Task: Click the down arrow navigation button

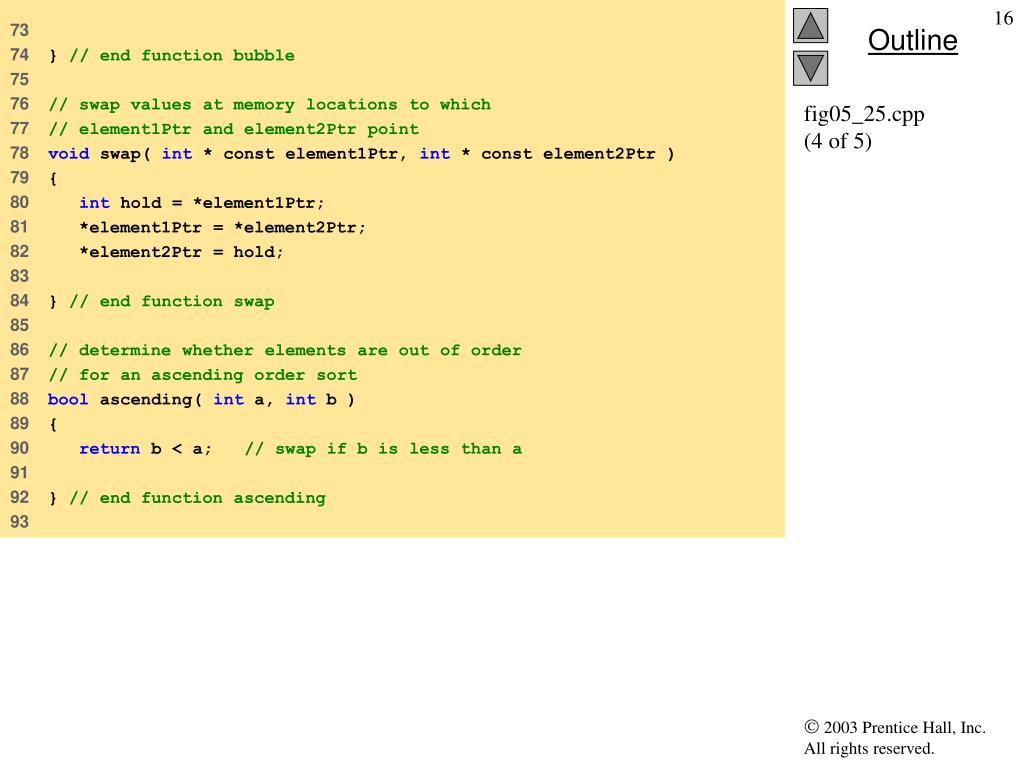Action: [x=810, y=68]
